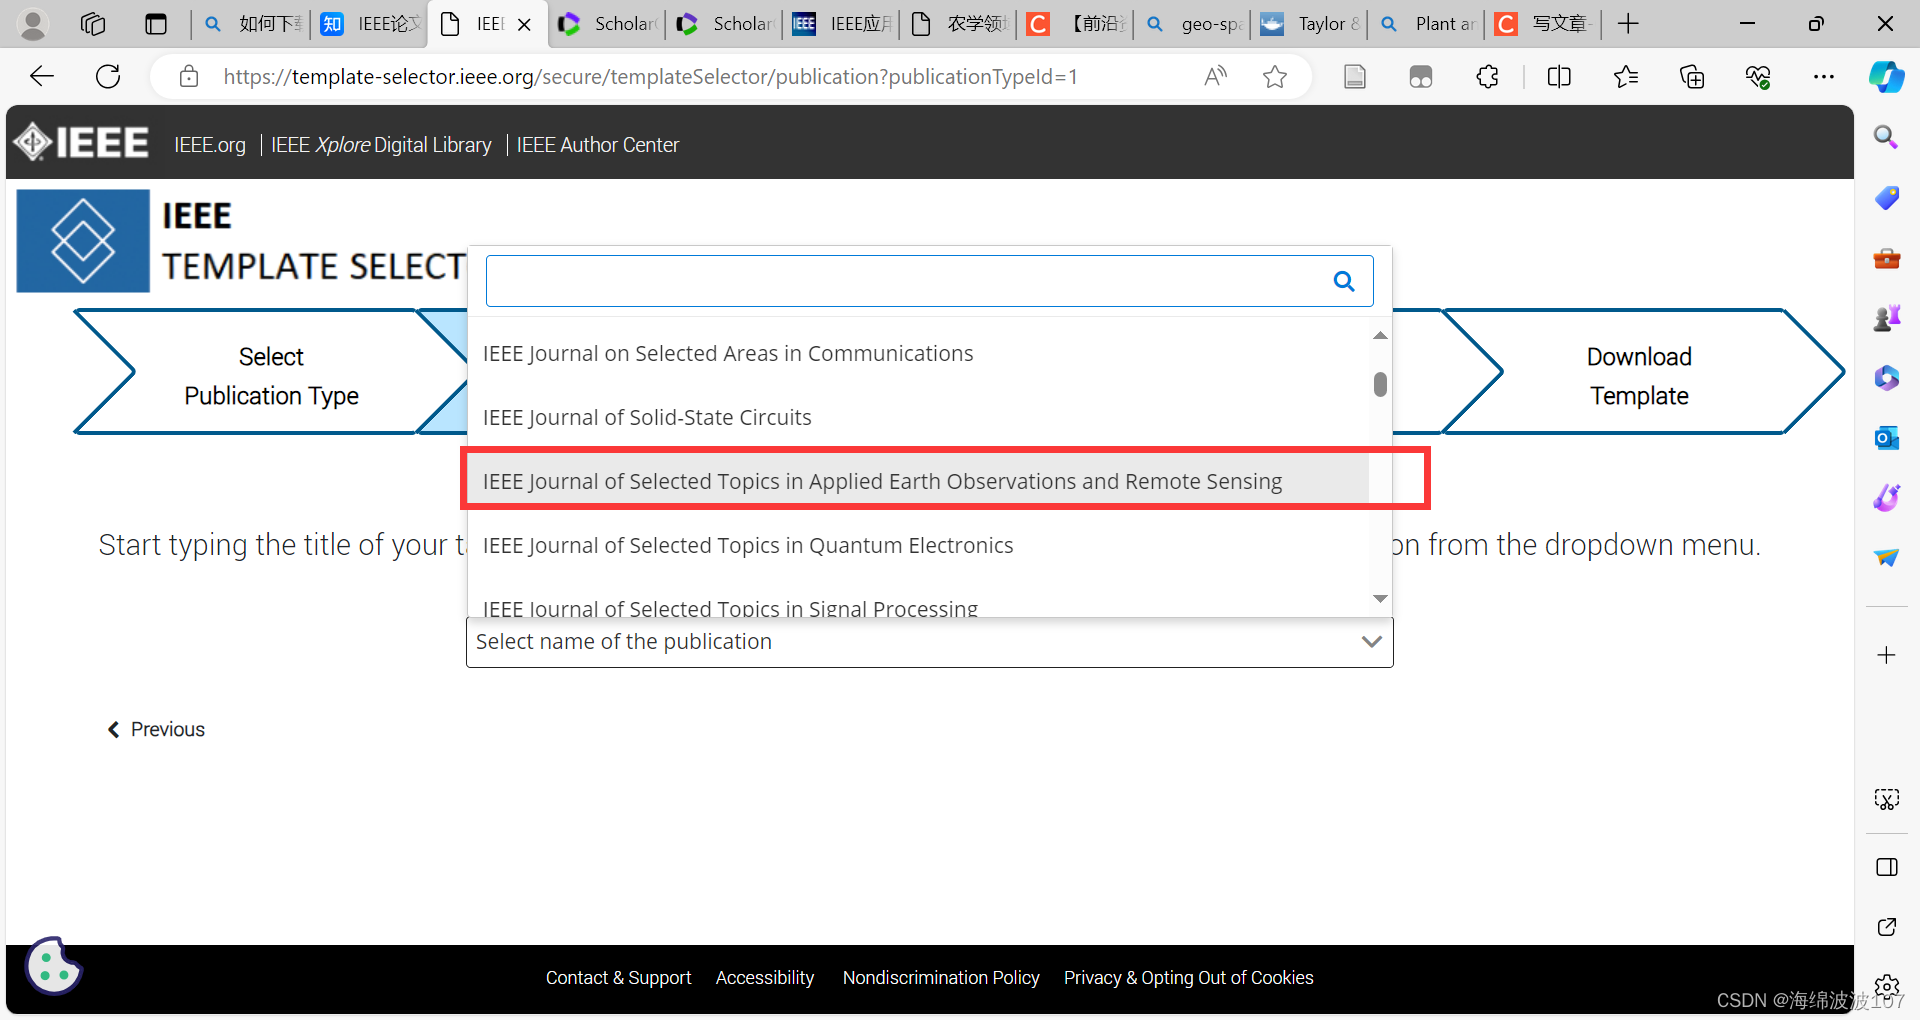Viewport: 1920px width, 1020px height.
Task: Click the IEEE logo in header
Action: click(81, 143)
